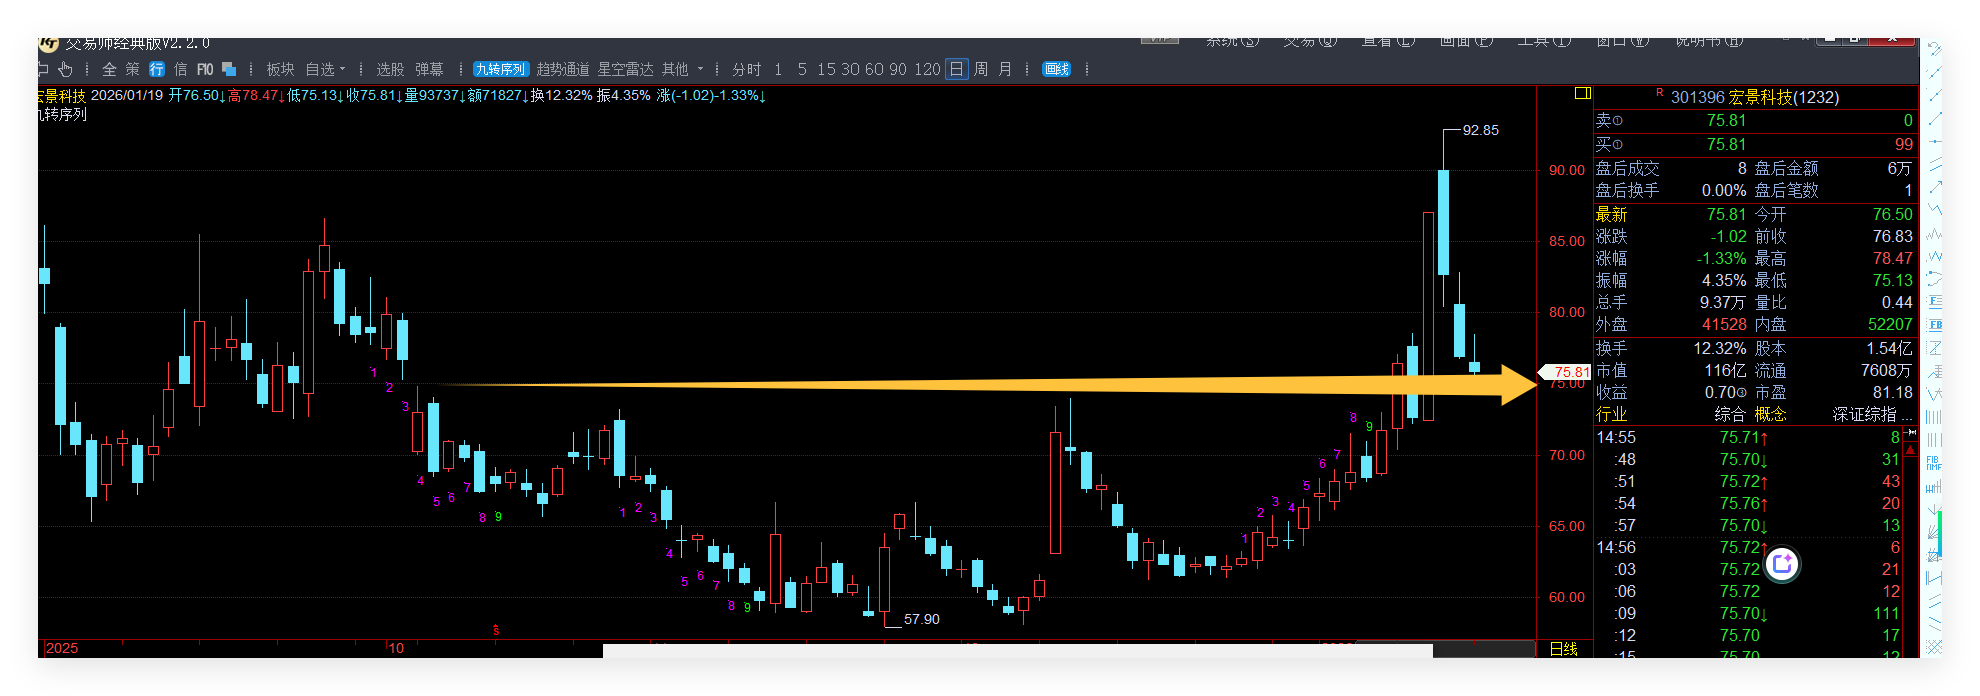The width and height of the screenshot is (1980, 696).
Task: Click the 九转序列 indicator label in chart
Action: pyautogui.click(x=62, y=114)
